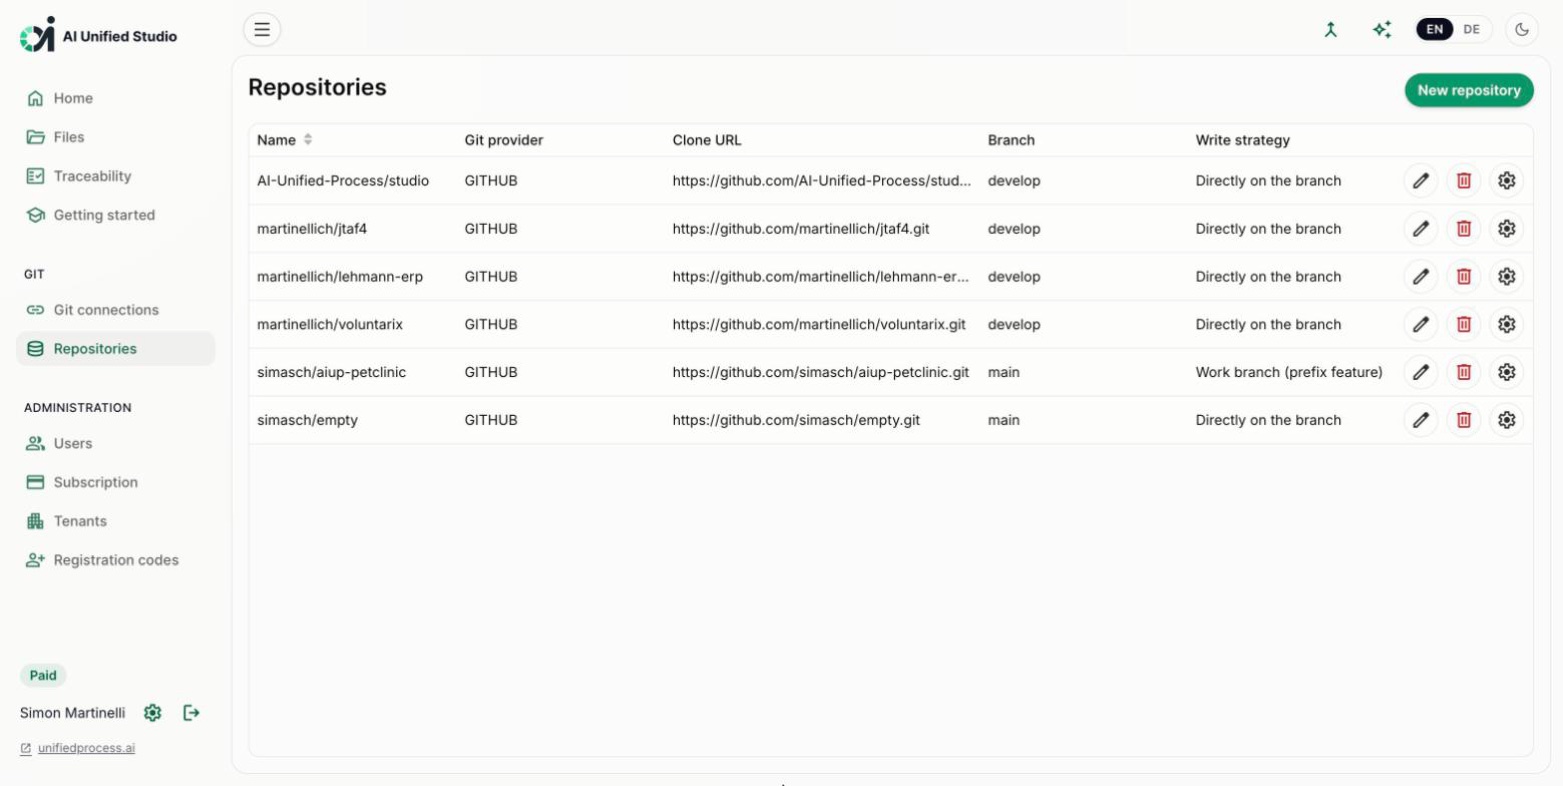The image size is (1563, 786).
Task: Edit the simasch/aiup-petclinic repository
Action: [x=1420, y=372]
